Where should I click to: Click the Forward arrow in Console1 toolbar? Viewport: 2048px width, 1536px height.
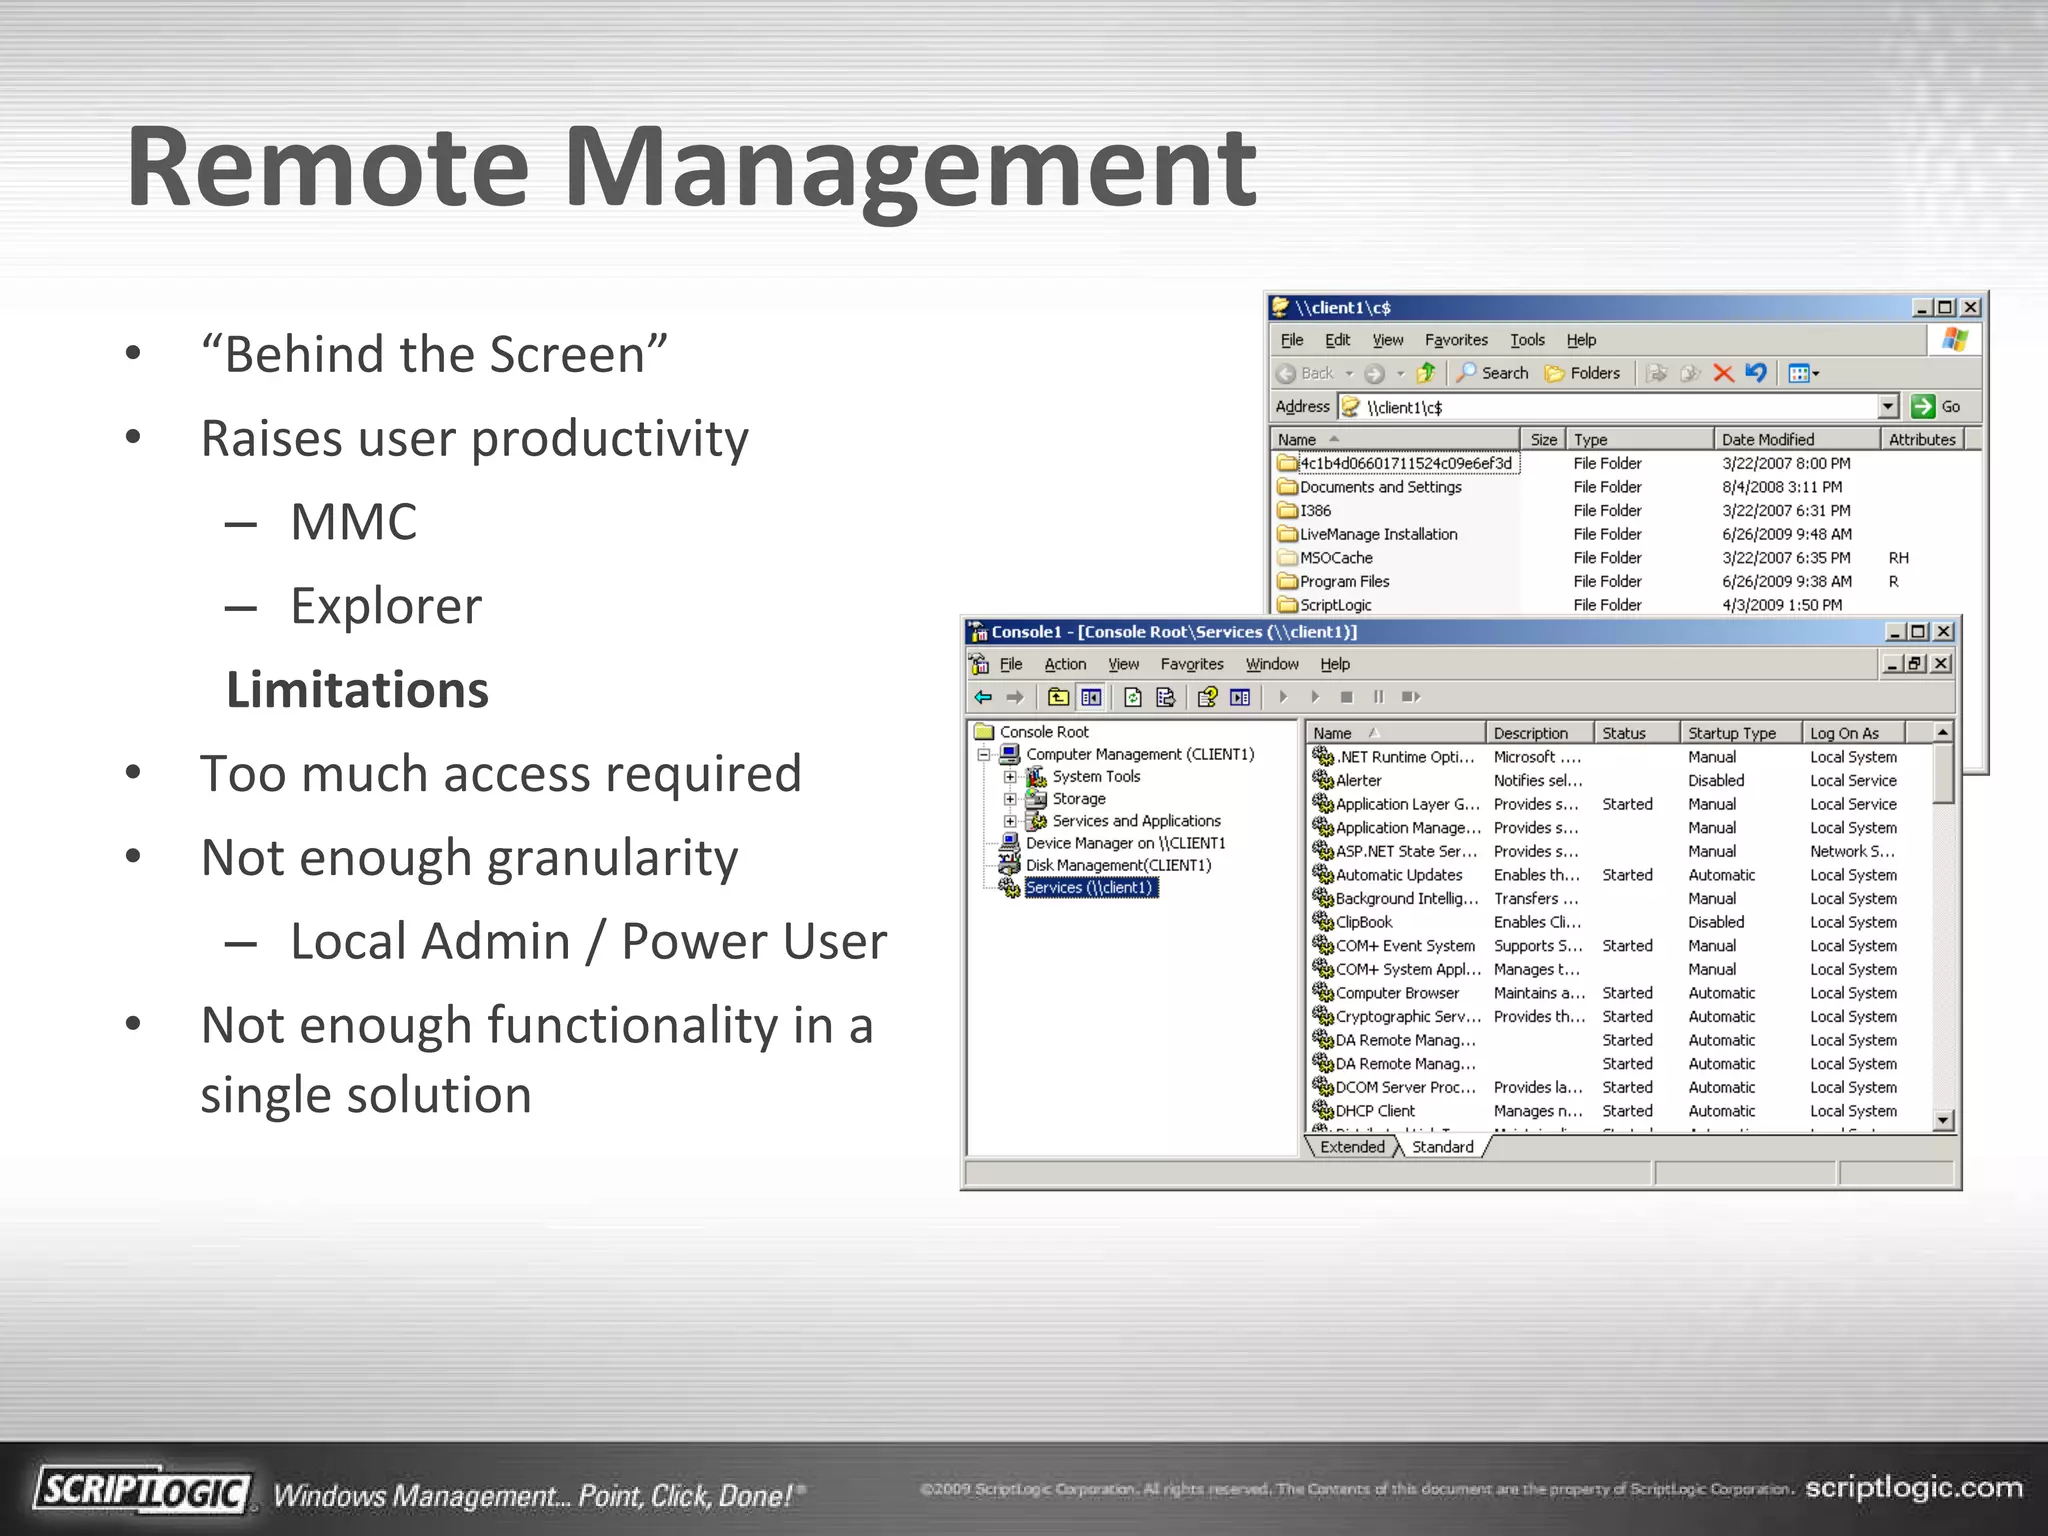point(1015,697)
